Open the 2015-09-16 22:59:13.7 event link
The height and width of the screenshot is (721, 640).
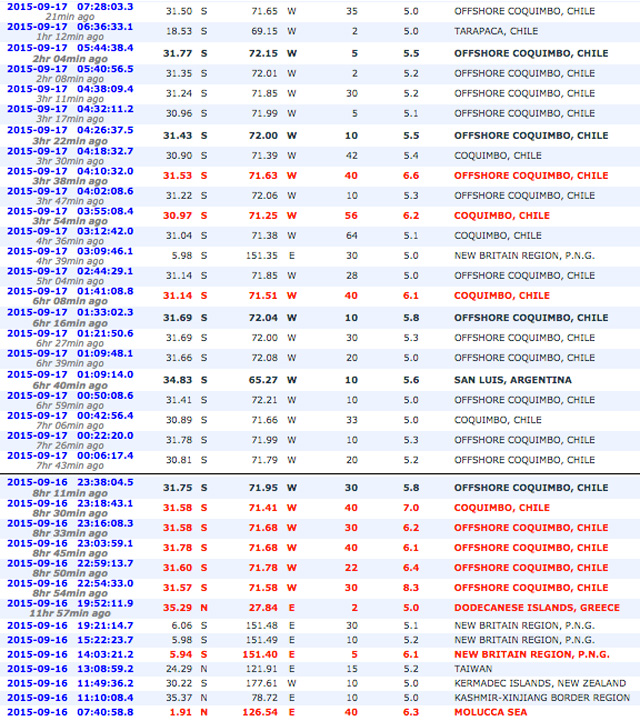[x=70, y=563]
